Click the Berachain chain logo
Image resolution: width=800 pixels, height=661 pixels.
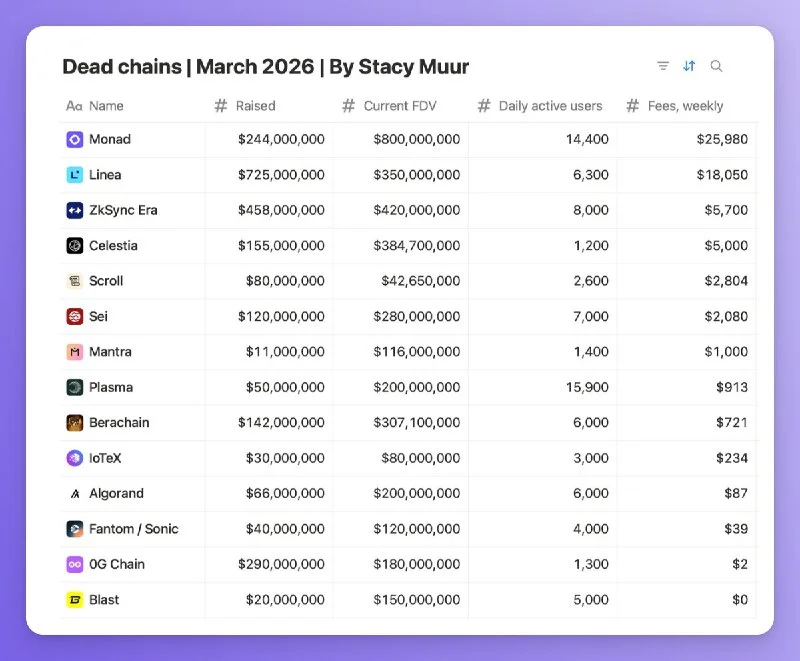(x=75, y=422)
